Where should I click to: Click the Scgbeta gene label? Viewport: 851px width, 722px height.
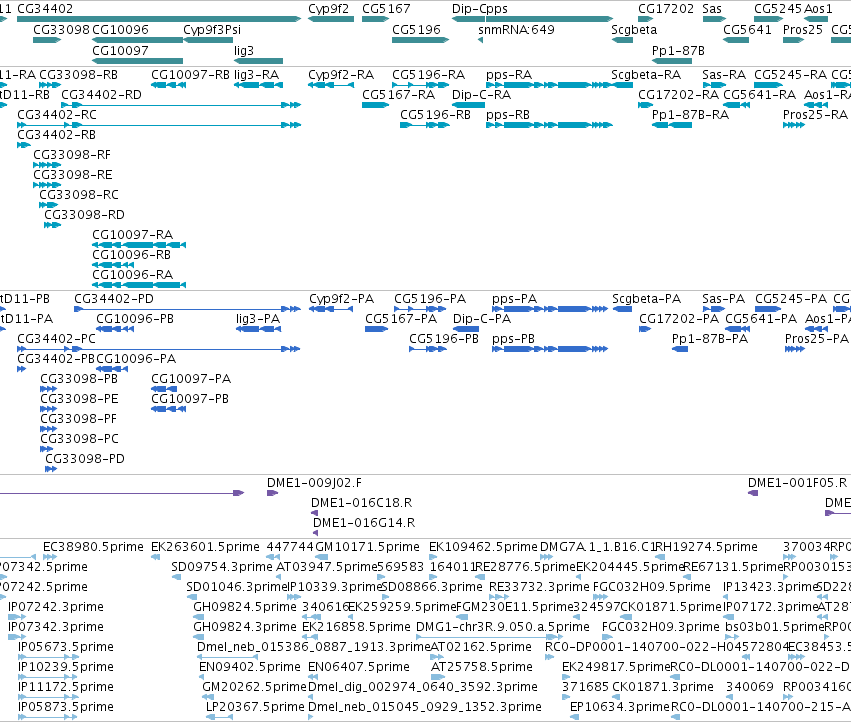tap(634, 29)
